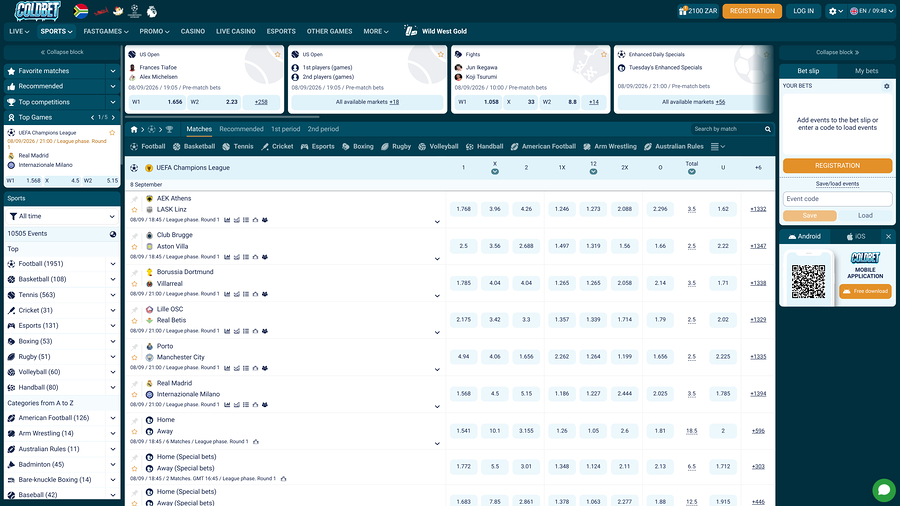Open +1332 markets for AEK Athens
The image size is (900, 506).
tap(758, 209)
